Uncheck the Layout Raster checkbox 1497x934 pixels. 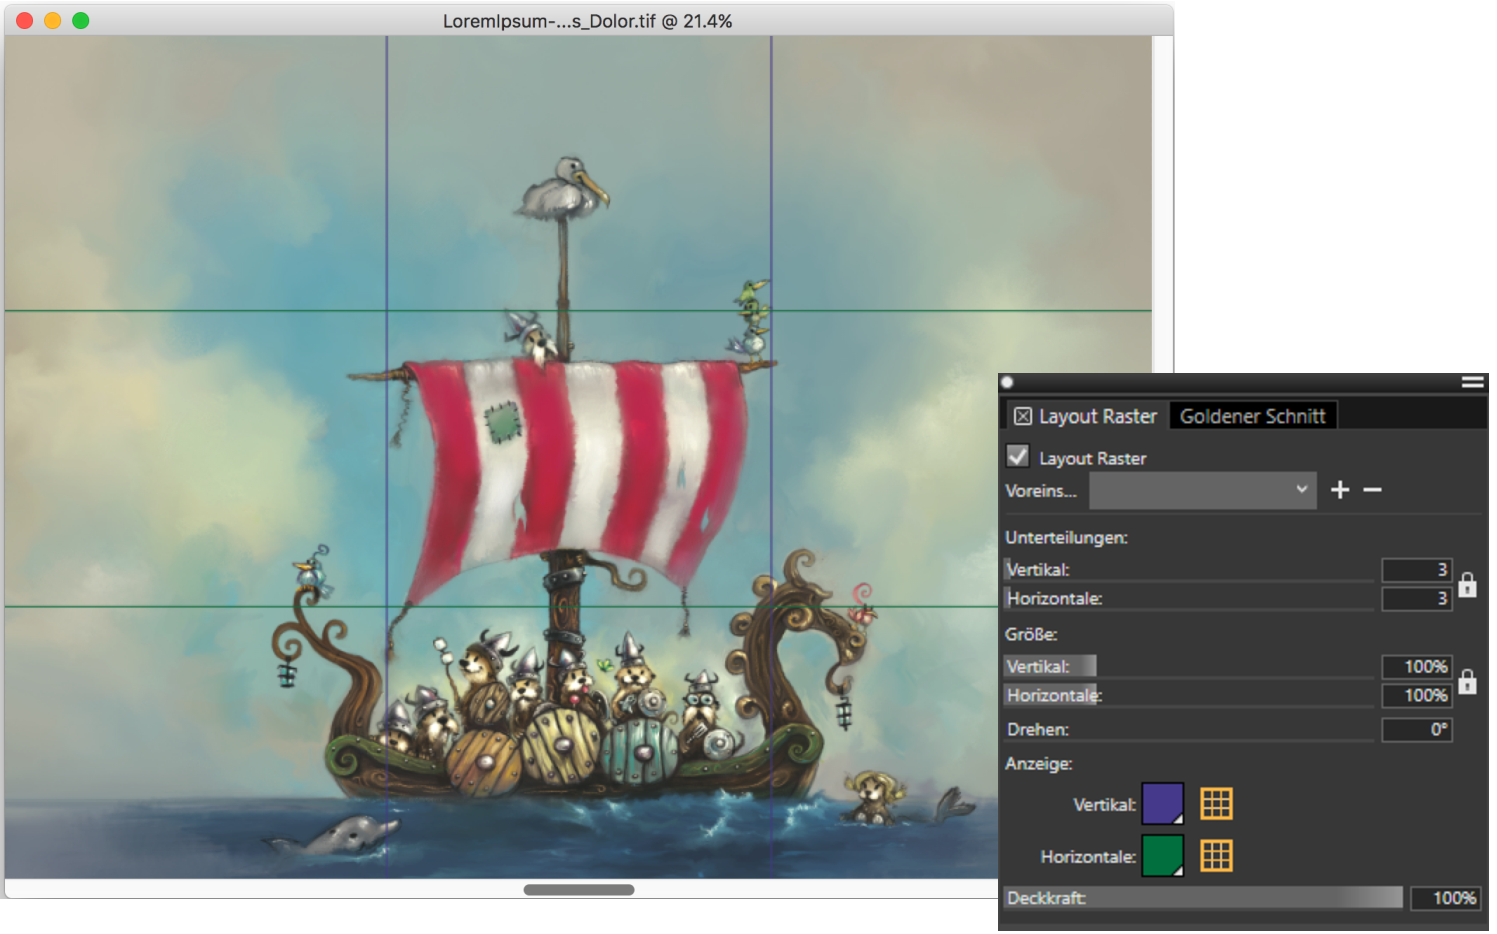pos(1018,457)
